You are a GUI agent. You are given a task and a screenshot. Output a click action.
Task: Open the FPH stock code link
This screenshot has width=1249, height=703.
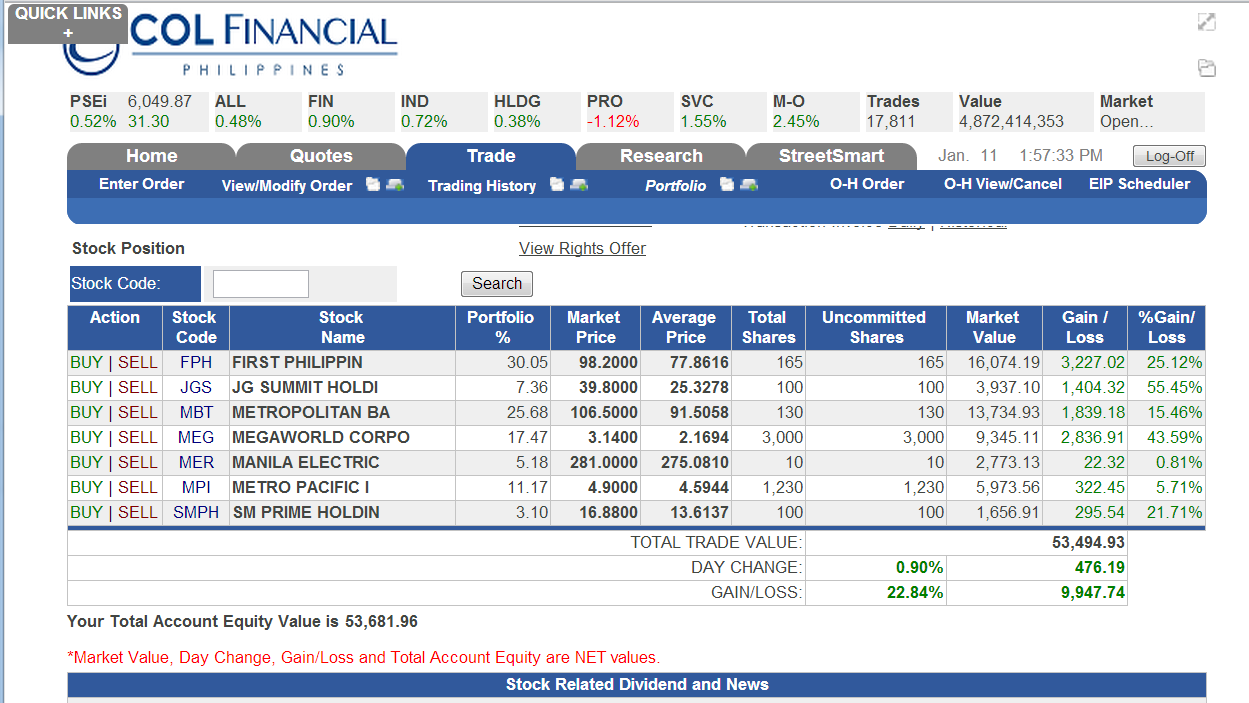coord(196,362)
